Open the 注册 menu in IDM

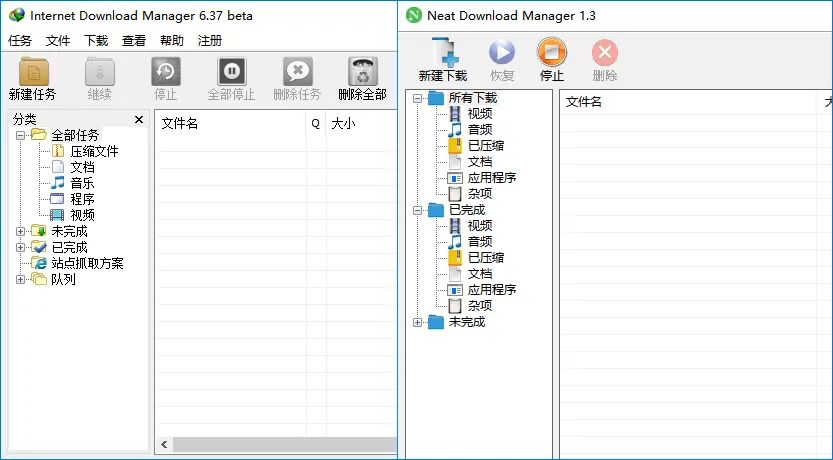(210, 41)
